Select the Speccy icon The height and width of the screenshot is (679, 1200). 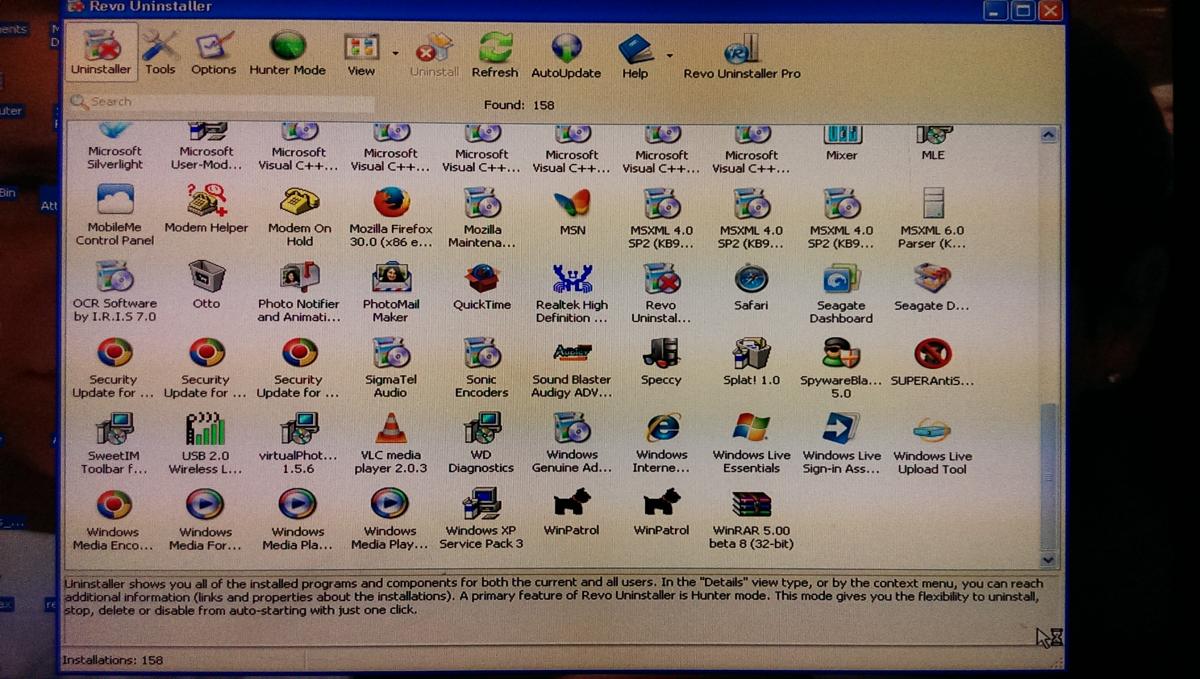(x=661, y=363)
